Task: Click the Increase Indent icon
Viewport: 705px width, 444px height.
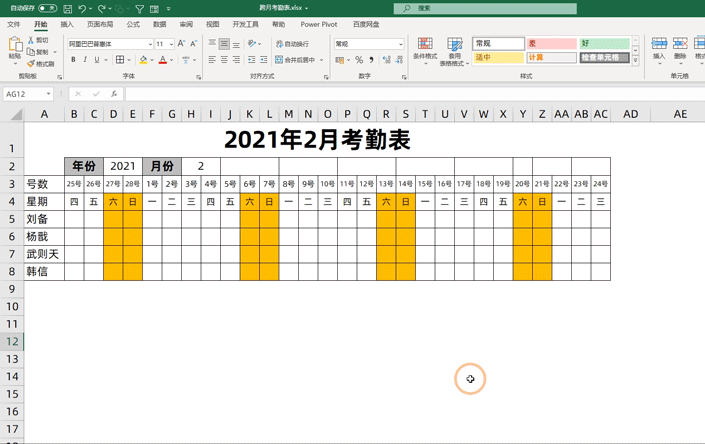Action: click(263, 59)
